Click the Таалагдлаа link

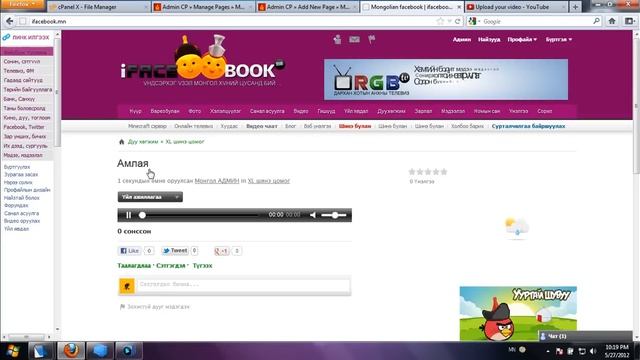pyautogui.click(x=134, y=266)
